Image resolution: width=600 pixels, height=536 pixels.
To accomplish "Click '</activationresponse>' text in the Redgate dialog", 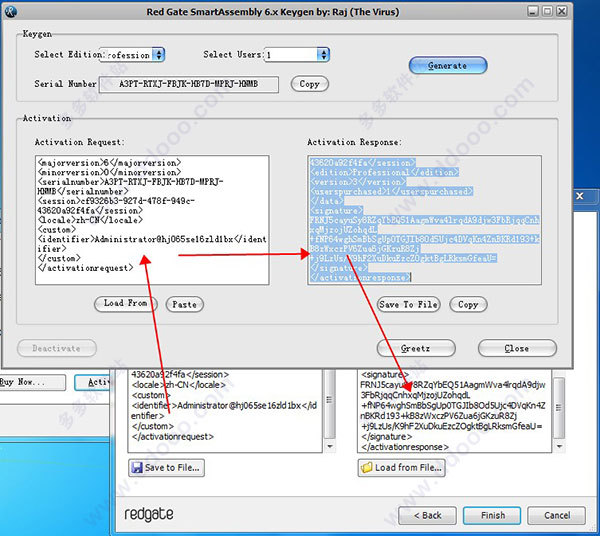I will tap(405, 447).
